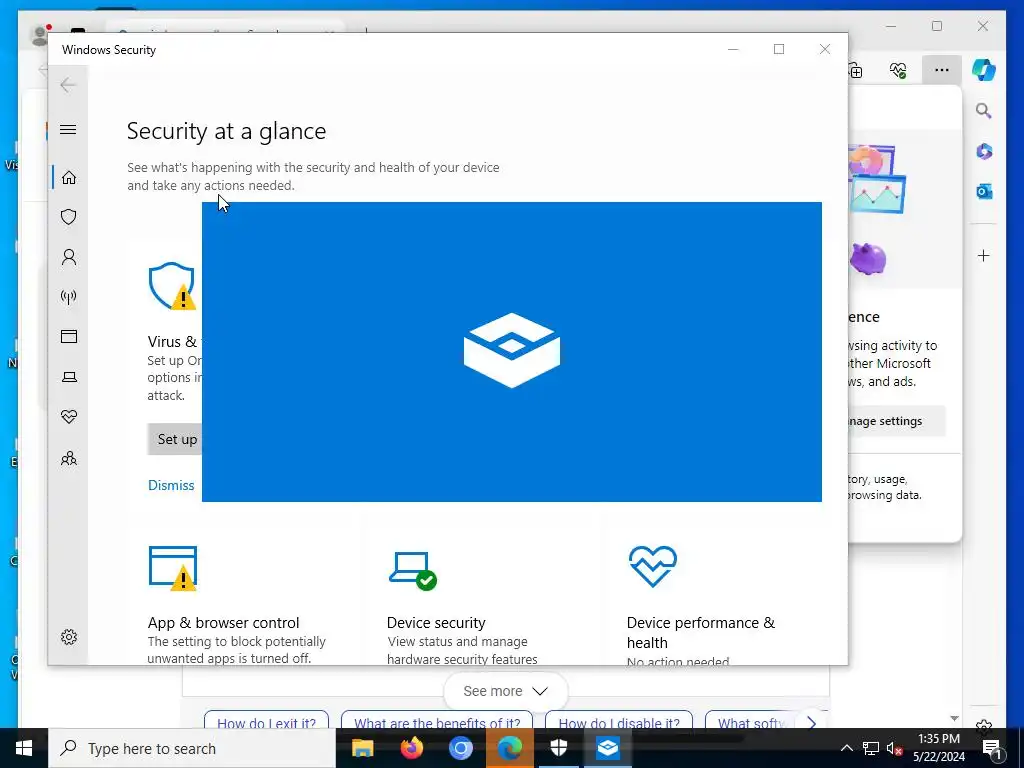
Task: Show hidden tray icons chevron
Action: click(x=846, y=748)
